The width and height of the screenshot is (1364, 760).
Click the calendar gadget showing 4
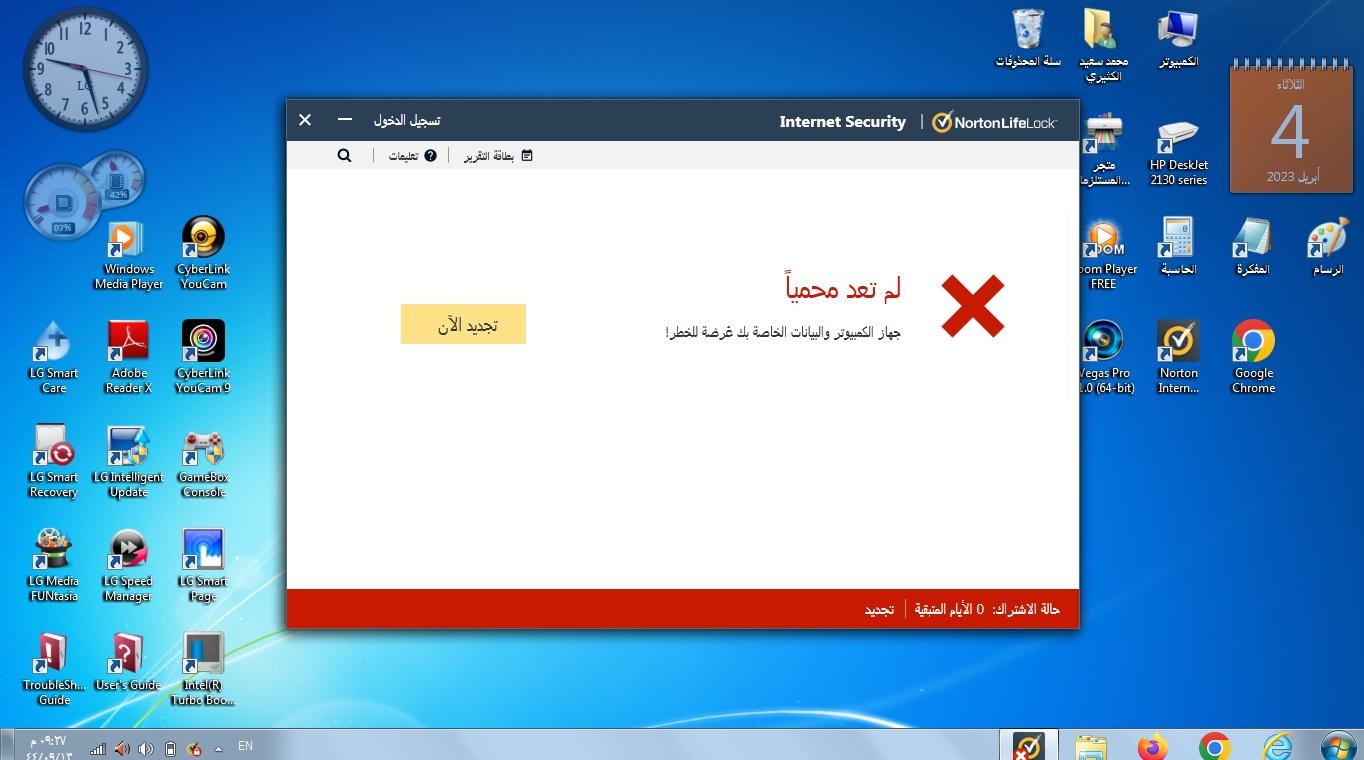click(1290, 127)
